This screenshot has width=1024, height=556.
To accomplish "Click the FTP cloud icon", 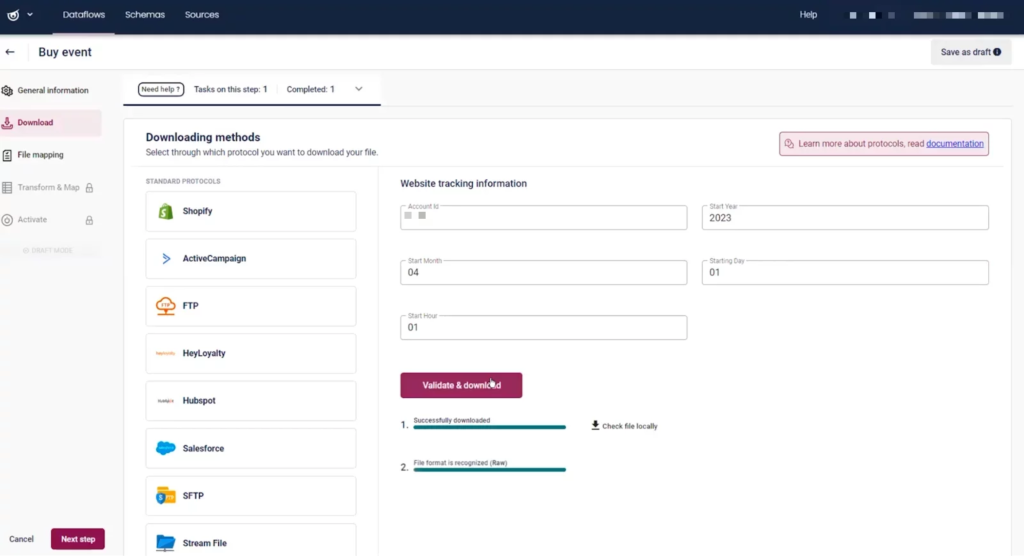I will click(166, 306).
